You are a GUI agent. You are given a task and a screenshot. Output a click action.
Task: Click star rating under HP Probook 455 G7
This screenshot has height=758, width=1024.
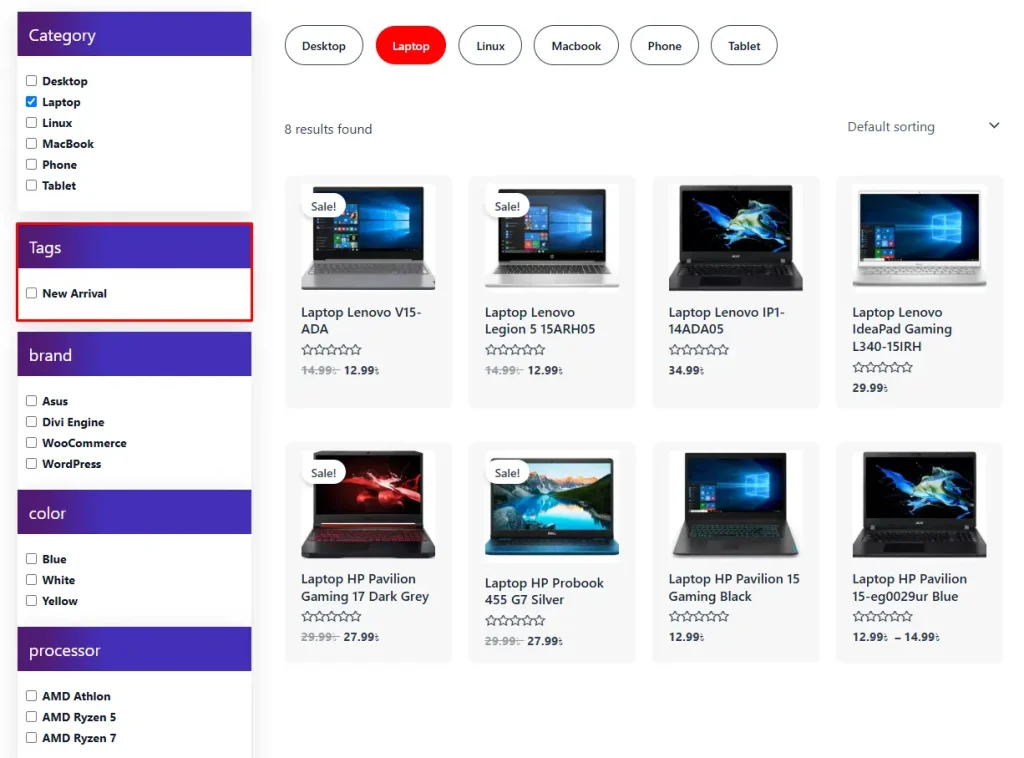[x=515, y=620]
